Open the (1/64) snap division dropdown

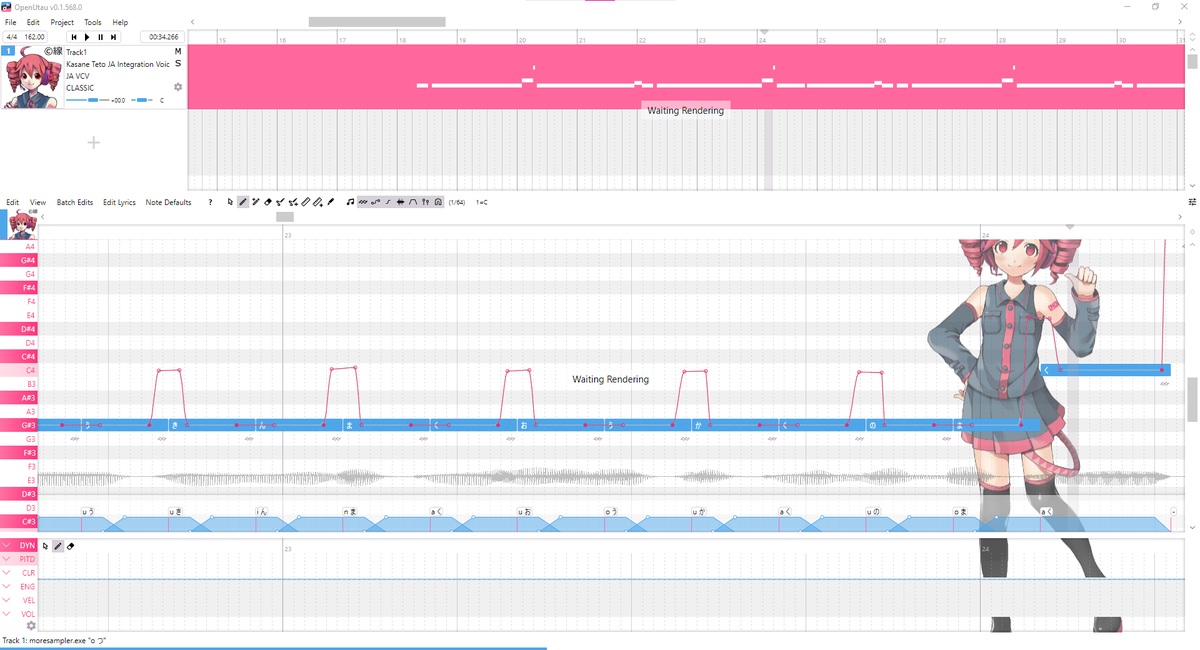click(457, 202)
